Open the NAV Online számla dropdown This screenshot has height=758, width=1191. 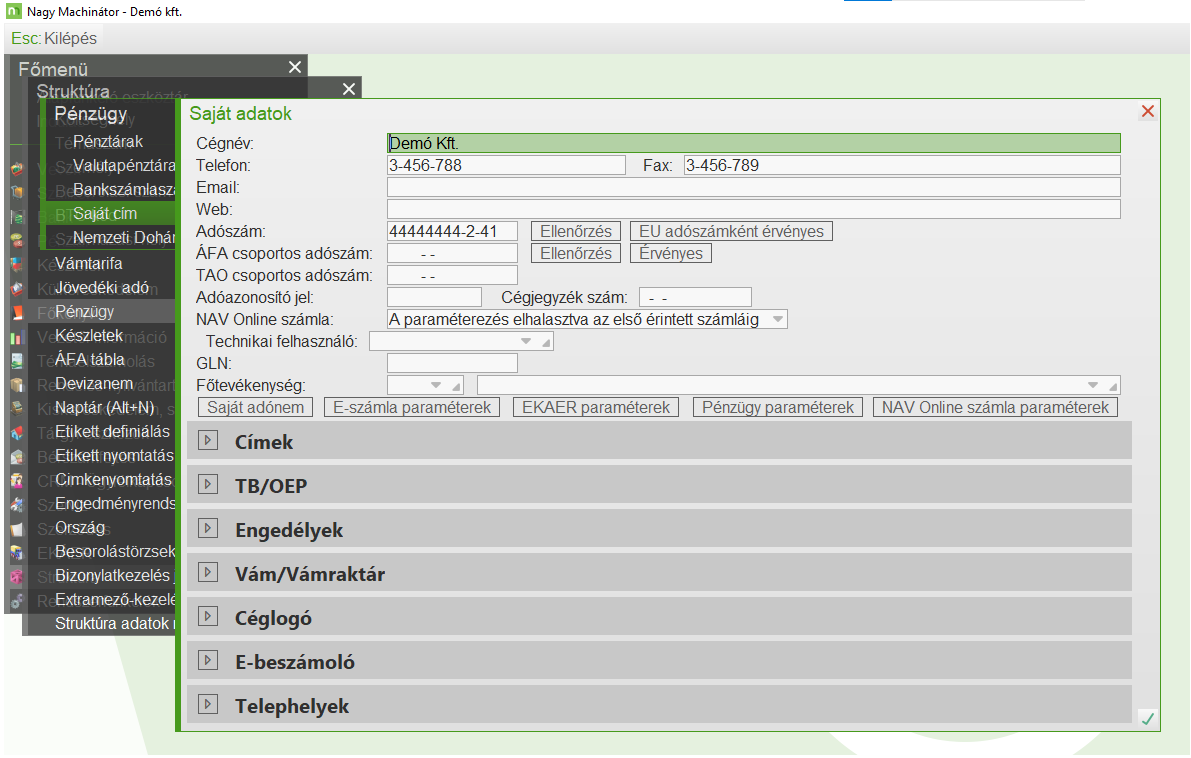coord(778,320)
